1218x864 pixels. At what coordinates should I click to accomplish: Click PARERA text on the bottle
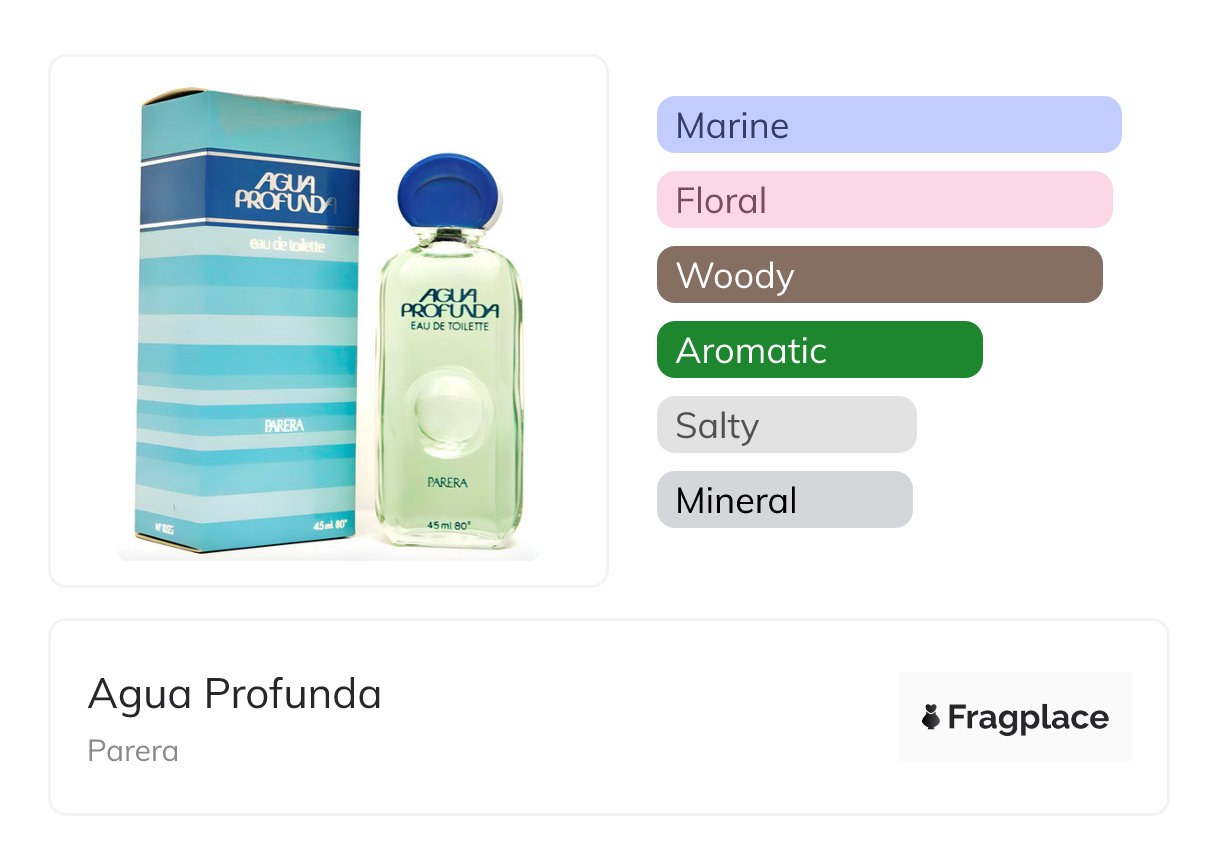coord(447,482)
